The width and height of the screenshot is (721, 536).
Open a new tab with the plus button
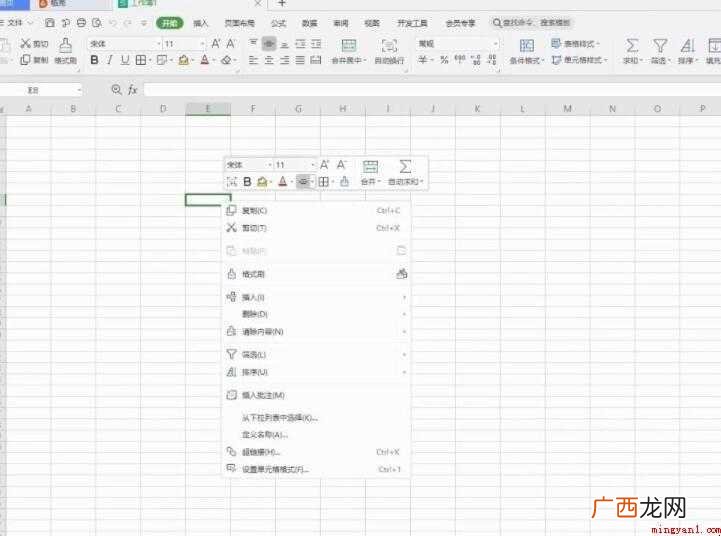pyautogui.click(x=282, y=4)
